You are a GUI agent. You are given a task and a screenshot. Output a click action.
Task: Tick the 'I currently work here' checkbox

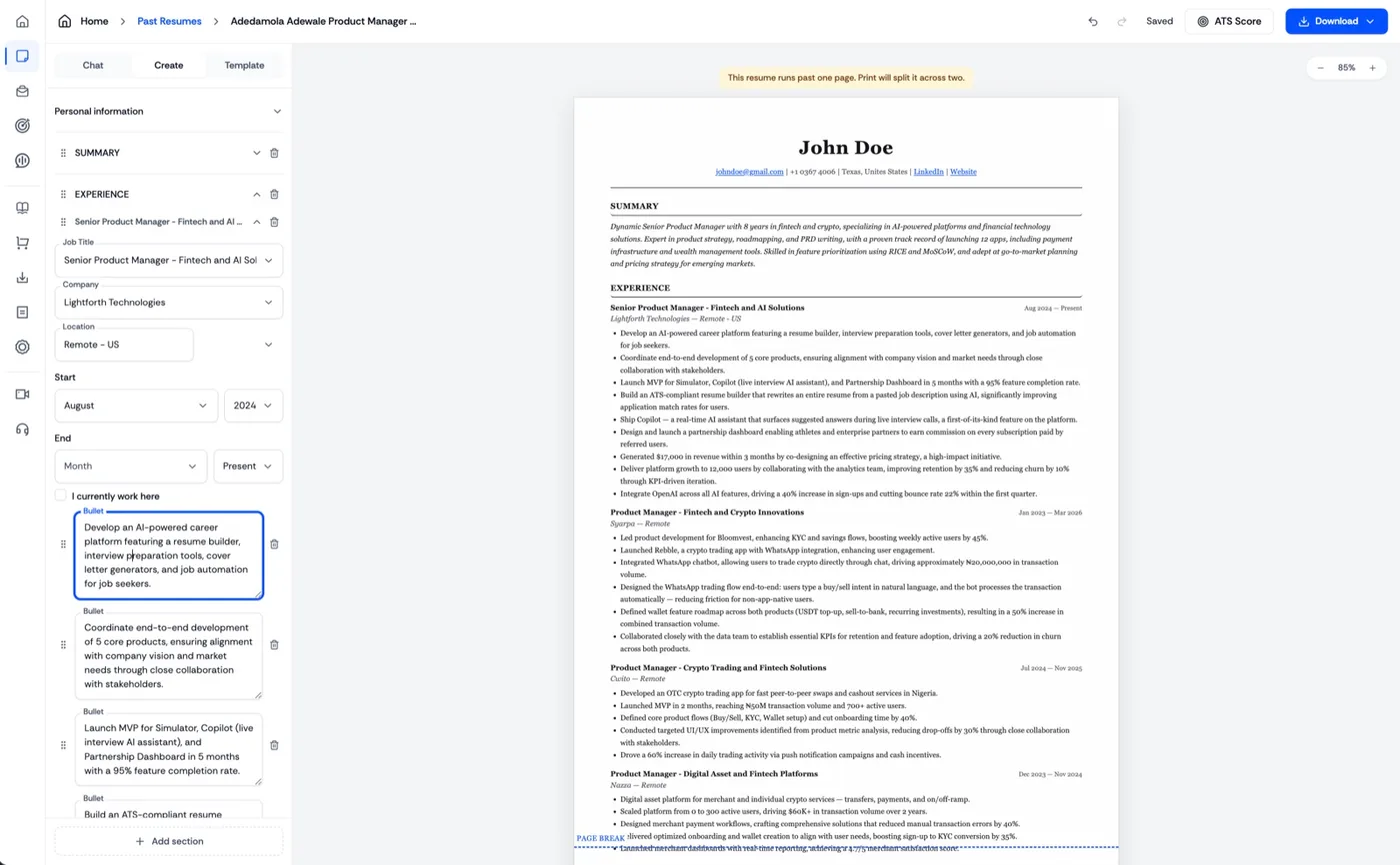coord(61,495)
